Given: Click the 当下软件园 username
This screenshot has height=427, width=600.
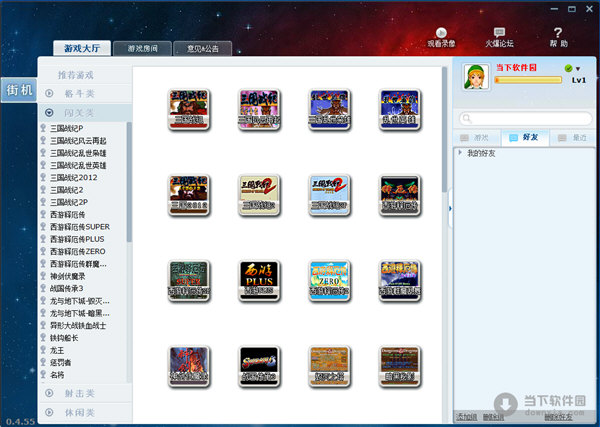Looking at the screenshot, I should click(516, 68).
